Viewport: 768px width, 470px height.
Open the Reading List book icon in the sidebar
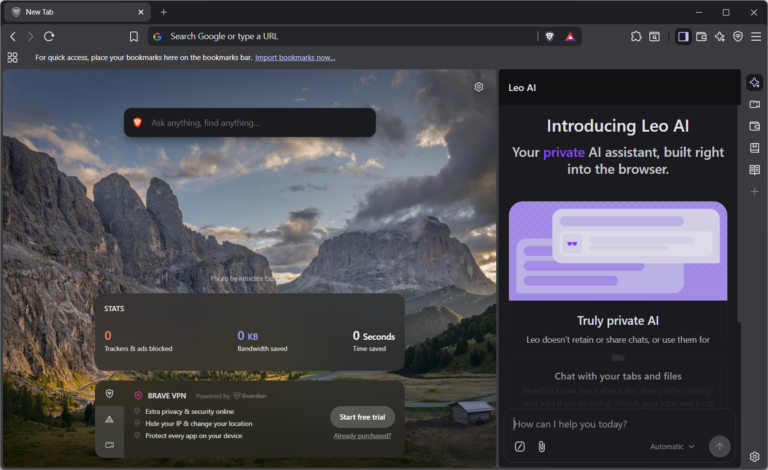(755, 170)
